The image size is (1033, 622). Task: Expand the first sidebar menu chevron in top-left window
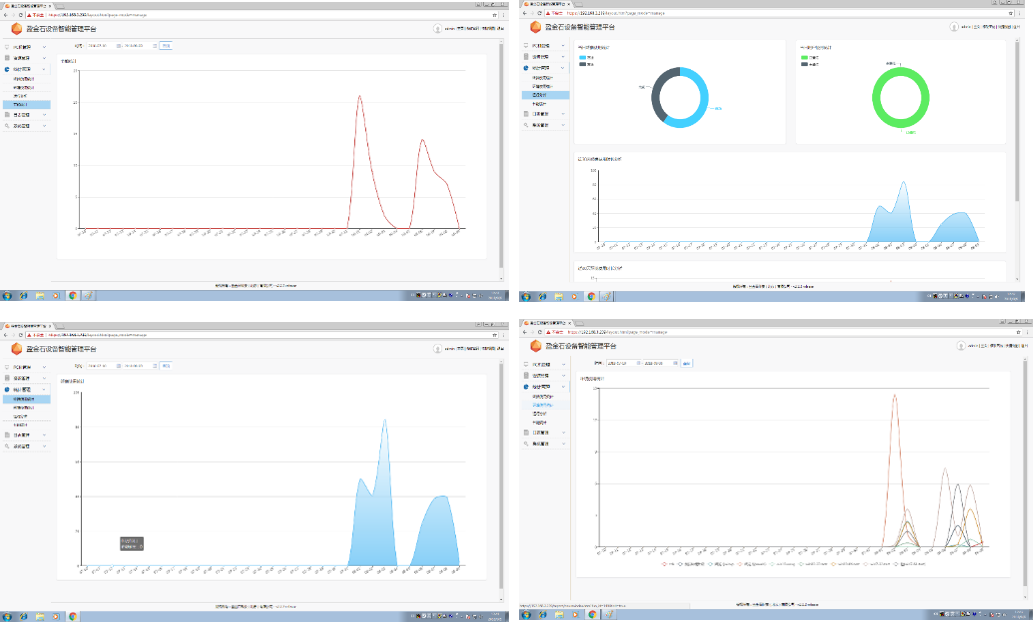tap(44, 47)
